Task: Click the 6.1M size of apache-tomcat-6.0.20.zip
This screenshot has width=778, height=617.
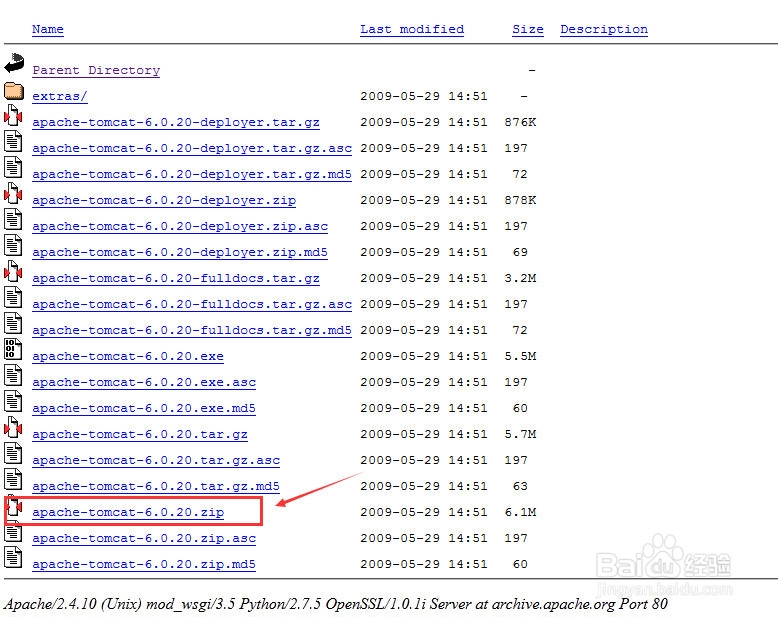Action: click(x=520, y=512)
